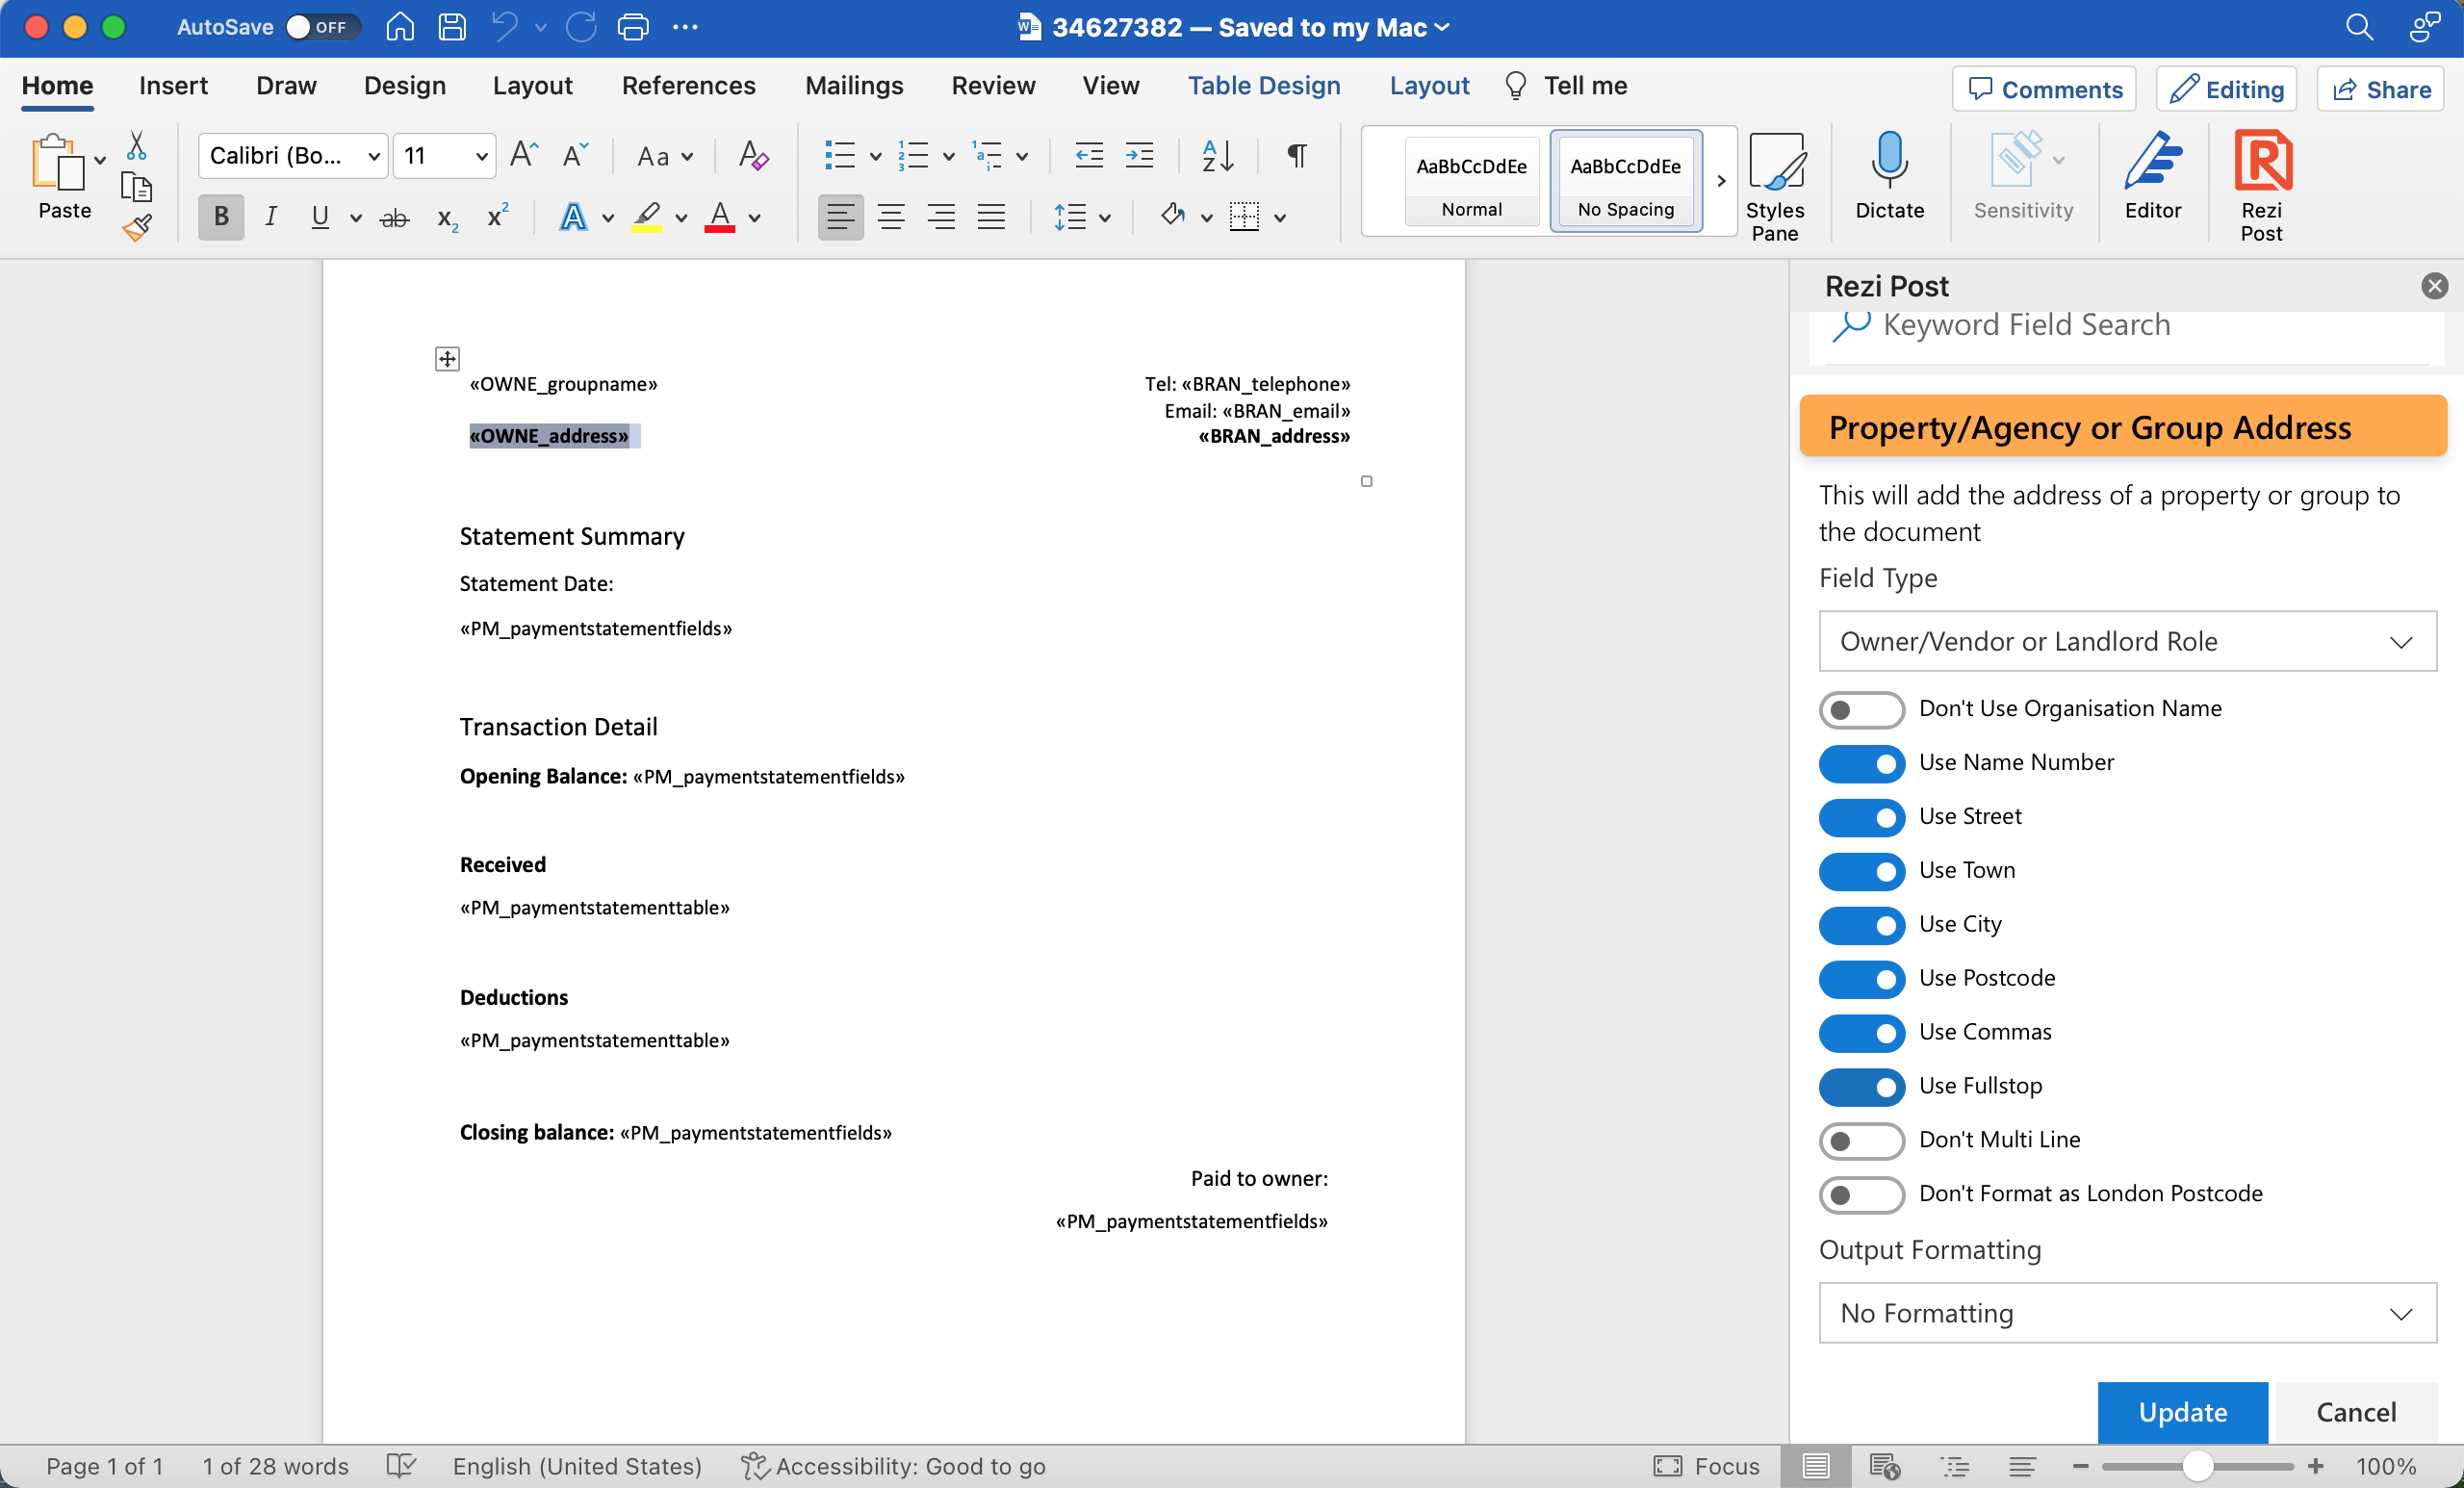Clear all formatting

click(753, 155)
